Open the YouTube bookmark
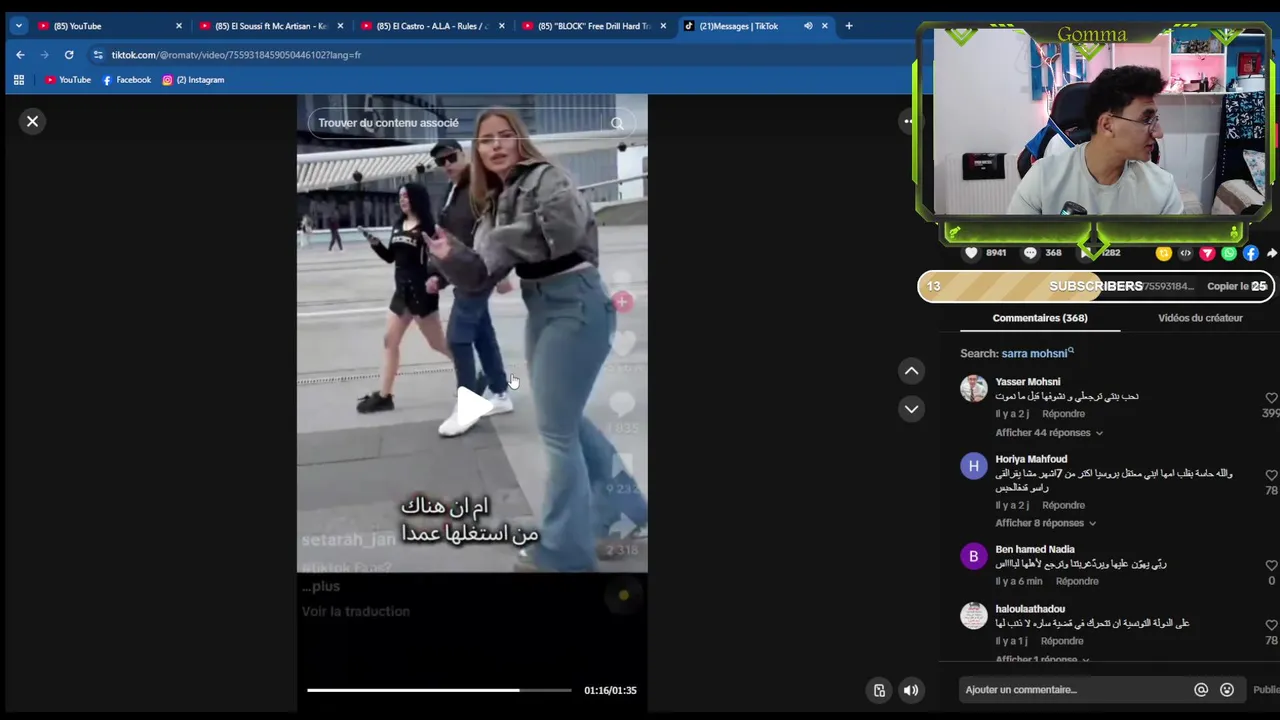Viewport: 1280px width, 720px height. coord(67,80)
